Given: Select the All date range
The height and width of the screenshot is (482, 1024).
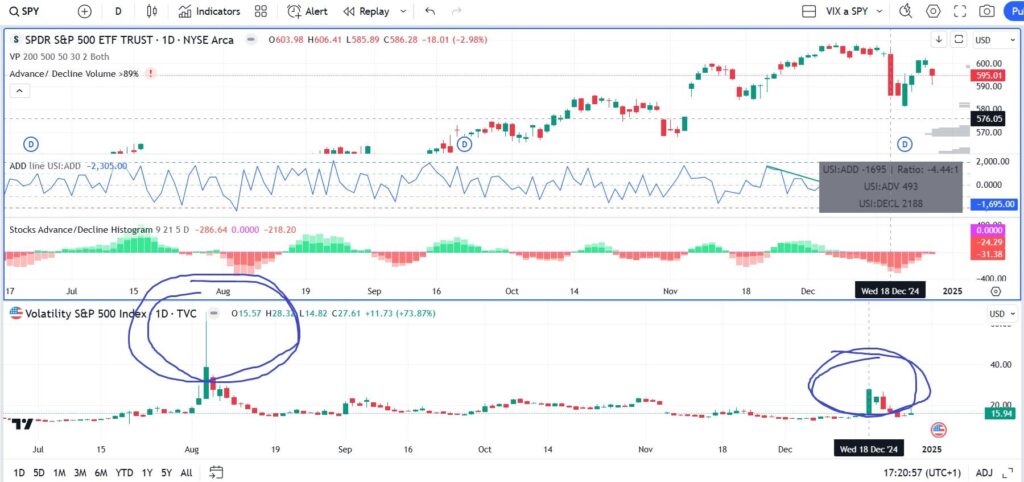Looking at the screenshot, I should tap(186, 472).
